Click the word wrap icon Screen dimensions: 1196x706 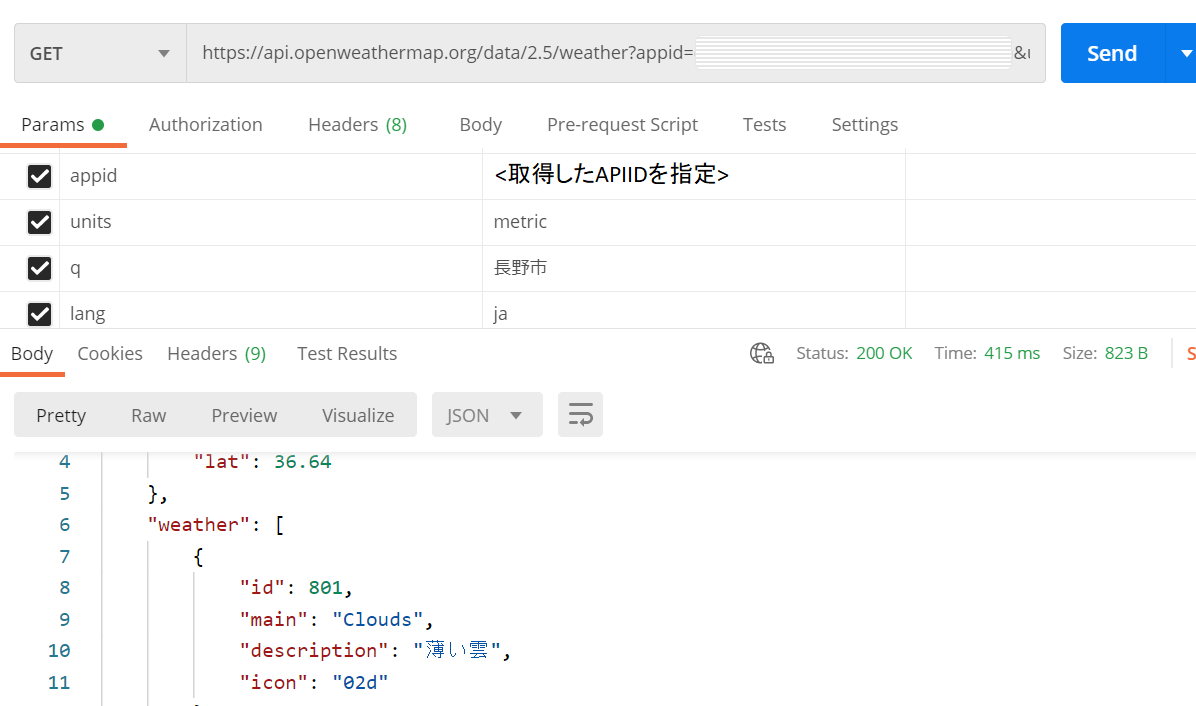(580, 415)
